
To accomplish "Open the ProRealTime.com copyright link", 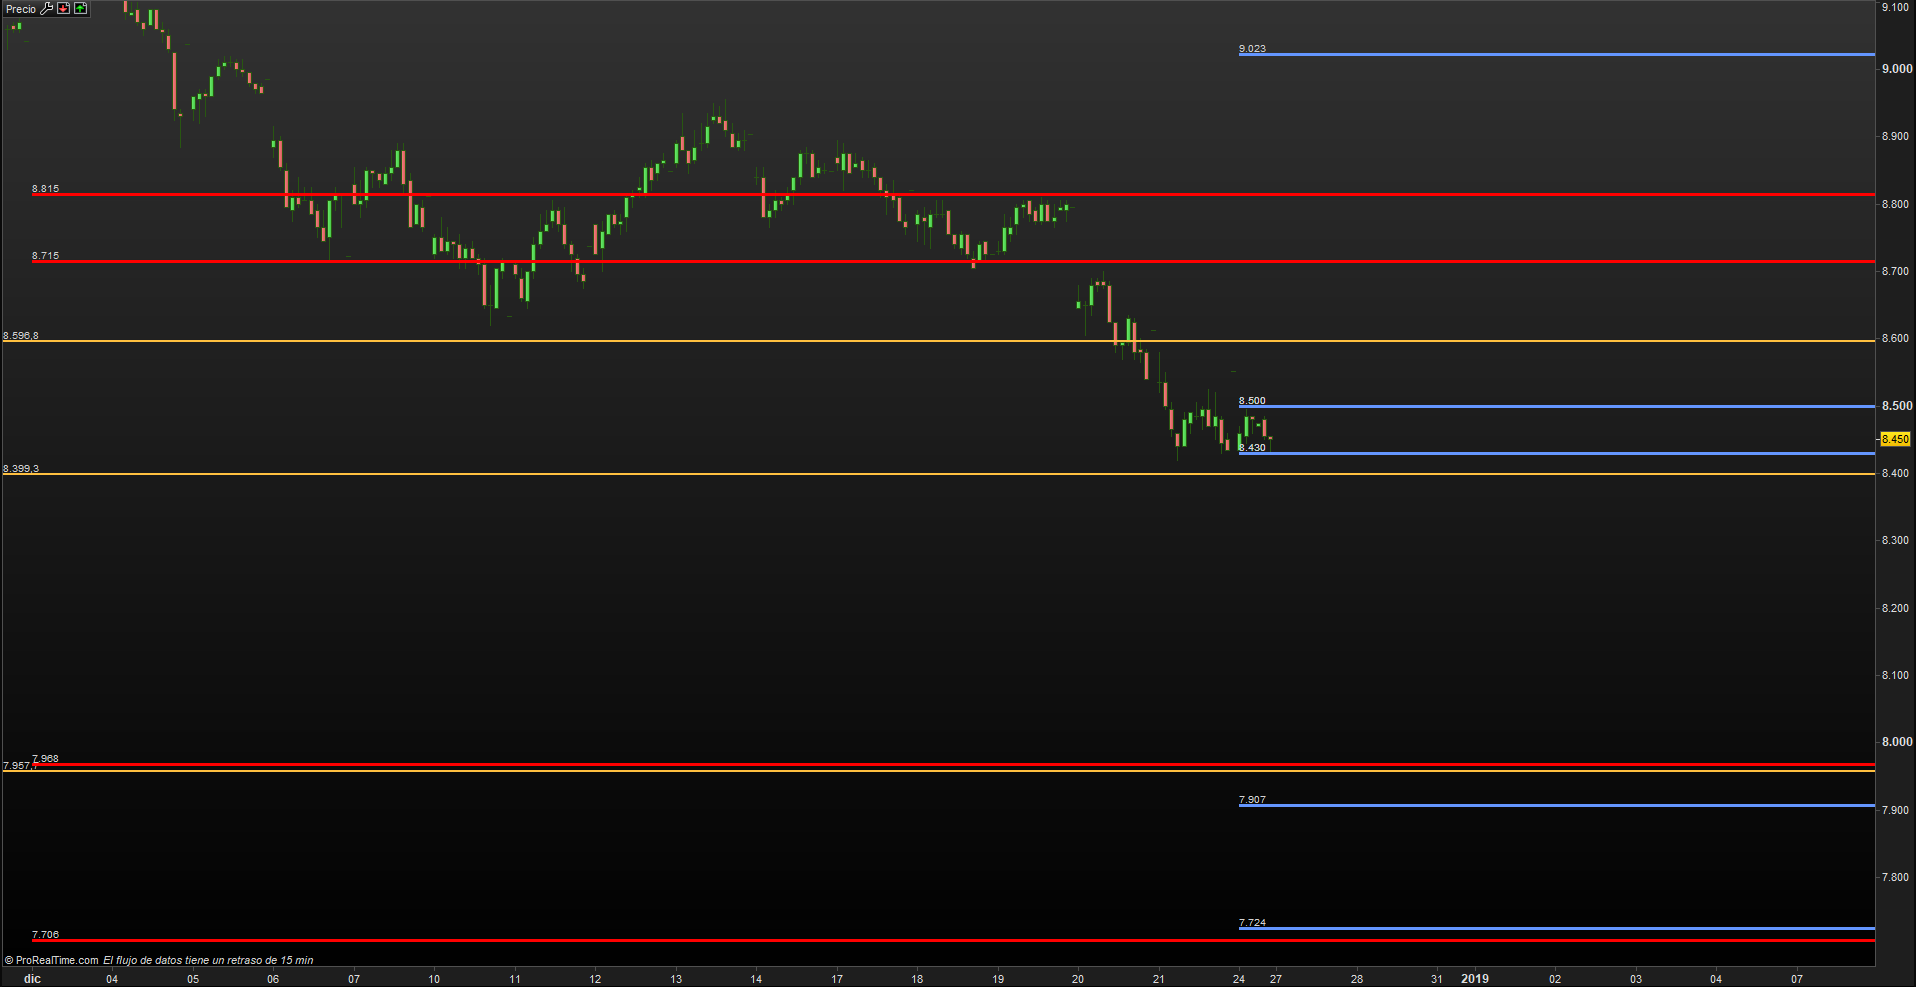I will [x=56, y=960].
